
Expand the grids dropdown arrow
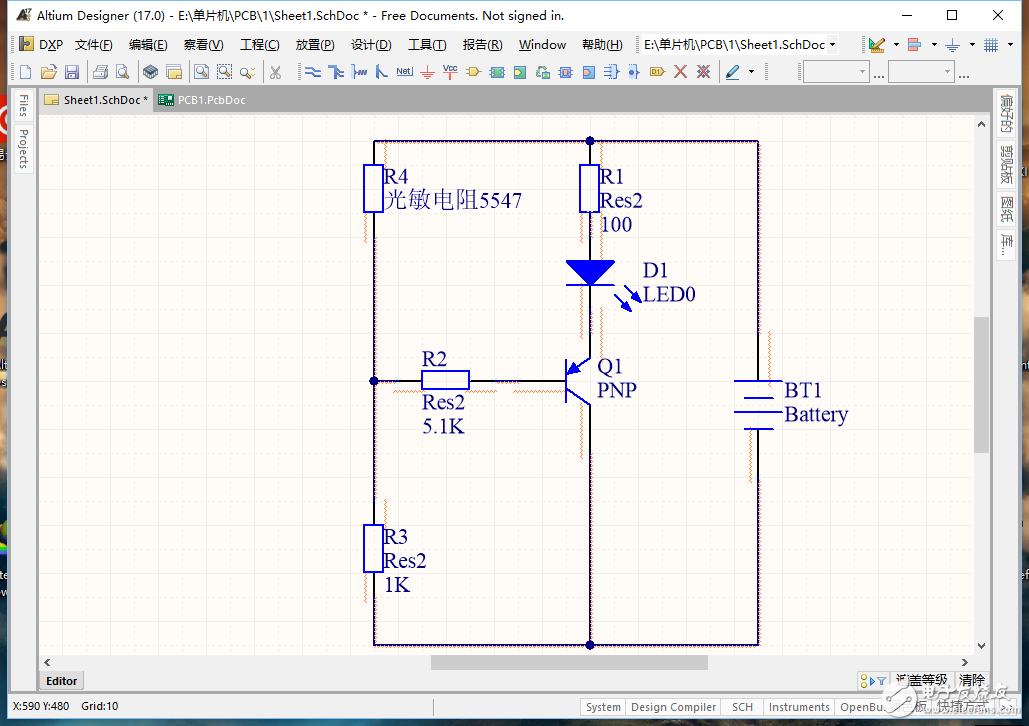click(x=1009, y=45)
